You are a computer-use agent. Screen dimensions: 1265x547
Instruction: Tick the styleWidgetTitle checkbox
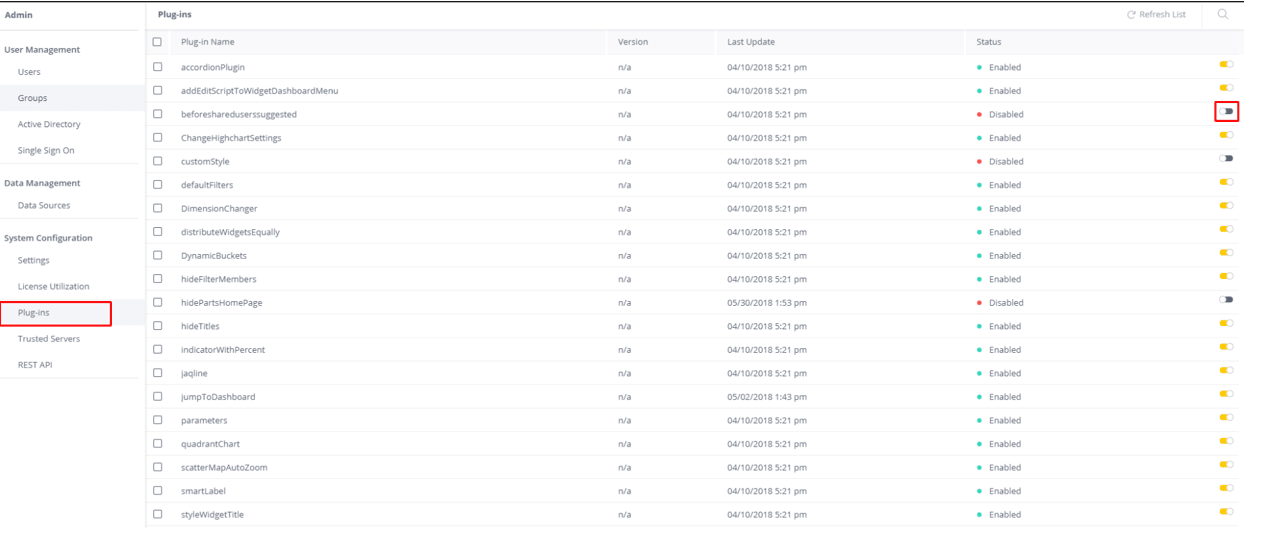tap(157, 514)
